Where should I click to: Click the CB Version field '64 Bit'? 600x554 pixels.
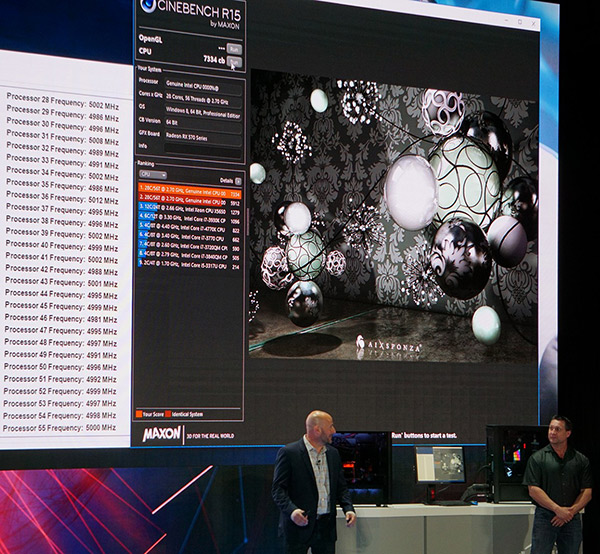204,124
